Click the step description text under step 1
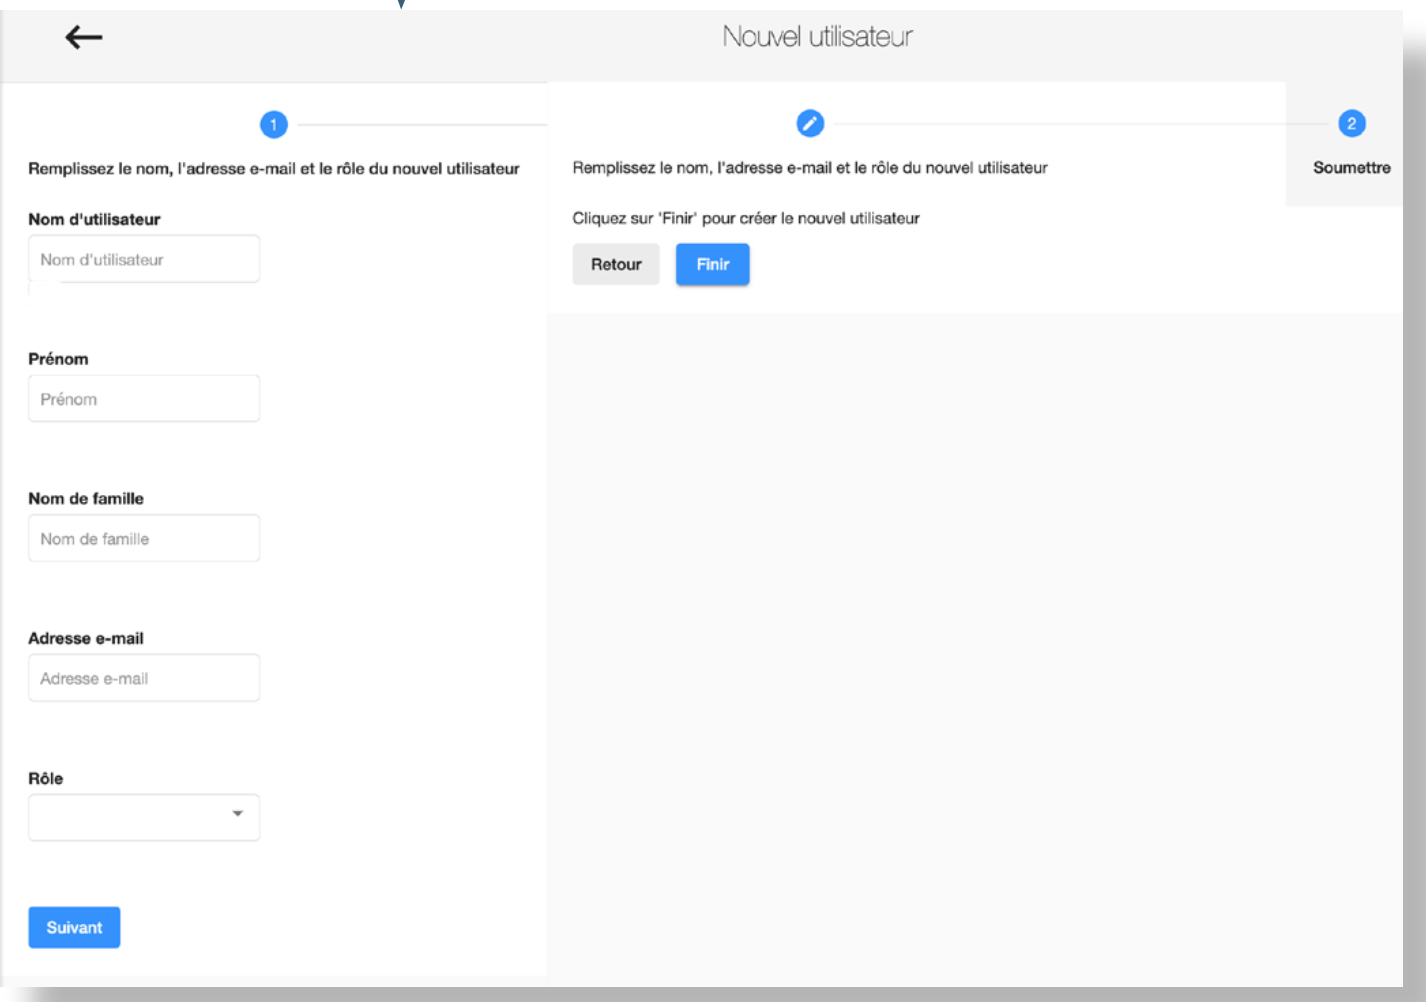This screenshot has height=1002, width=1426. pyautogui.click(x=273, y=169)
